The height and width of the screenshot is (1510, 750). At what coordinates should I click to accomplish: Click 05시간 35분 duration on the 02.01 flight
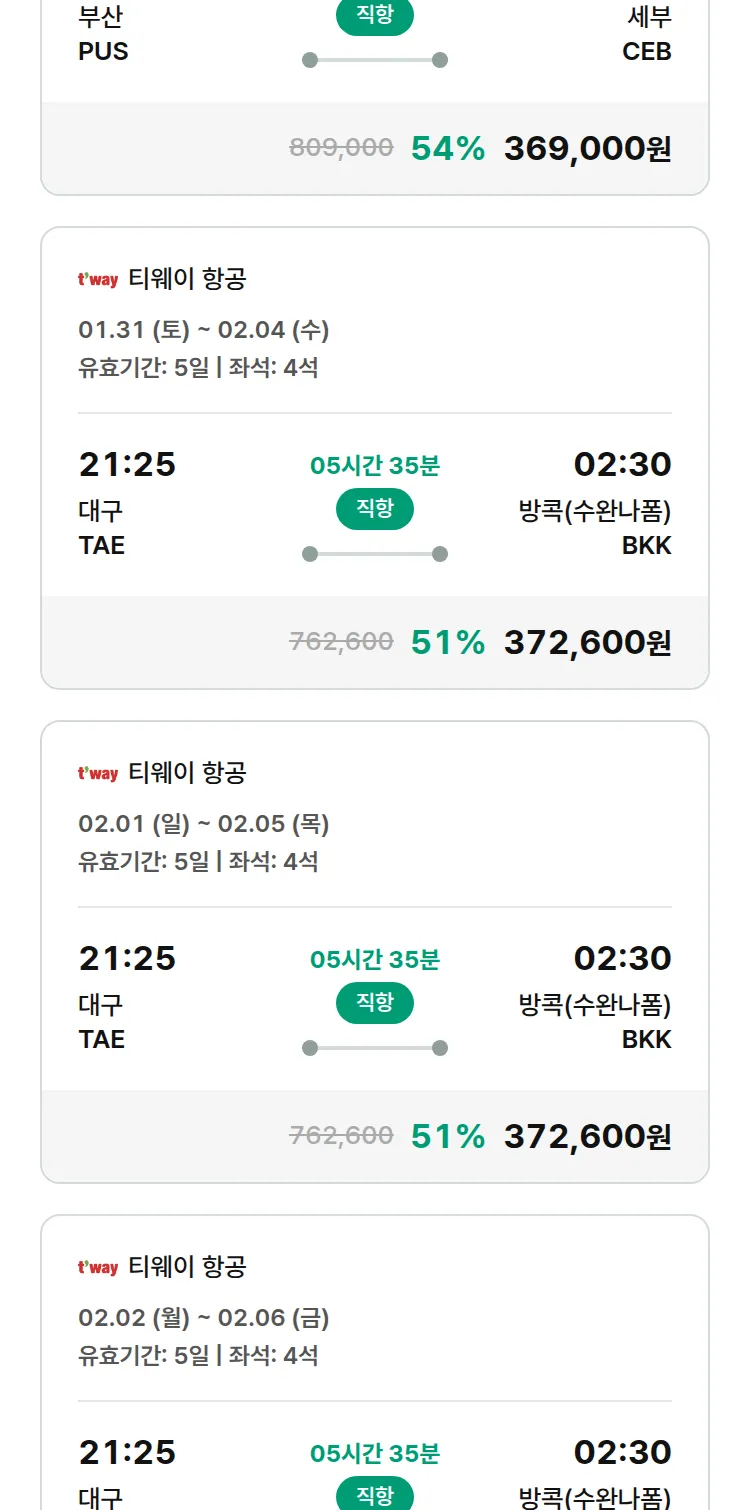coord(374,960)
